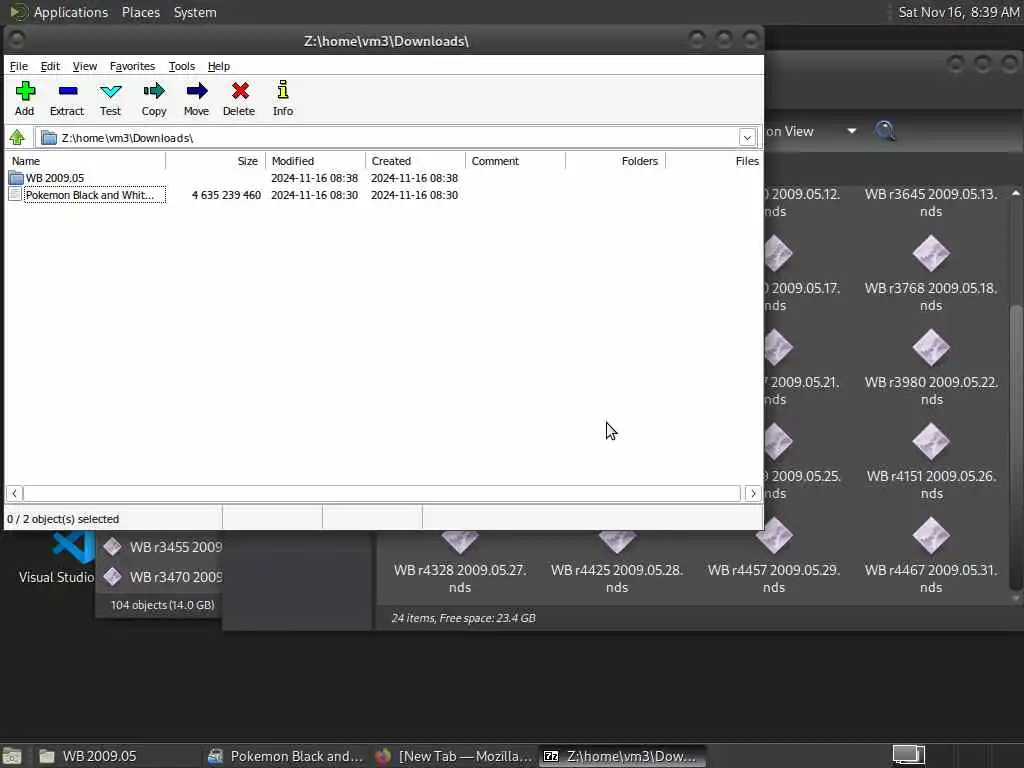Sort by the Folders column header
This screenshot has width=1024, height=768.
pos(615,161)
